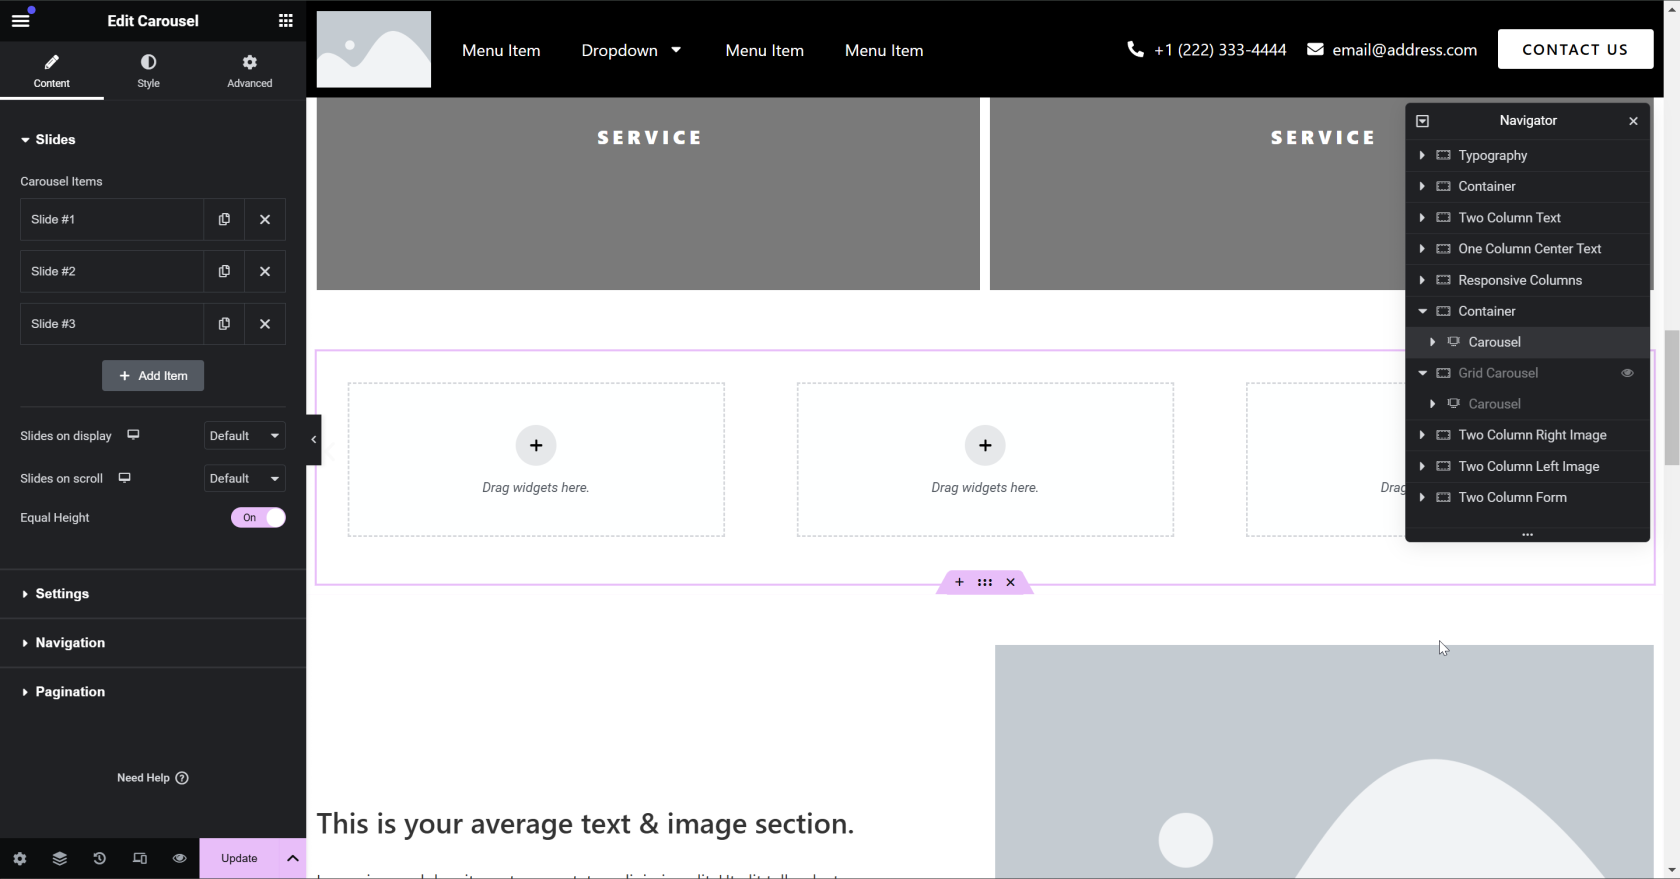The width and height of the screenshot is (1680, 879).
Task: Expand Two Column Text in Navigator
Action: [x=1422, y=217]
